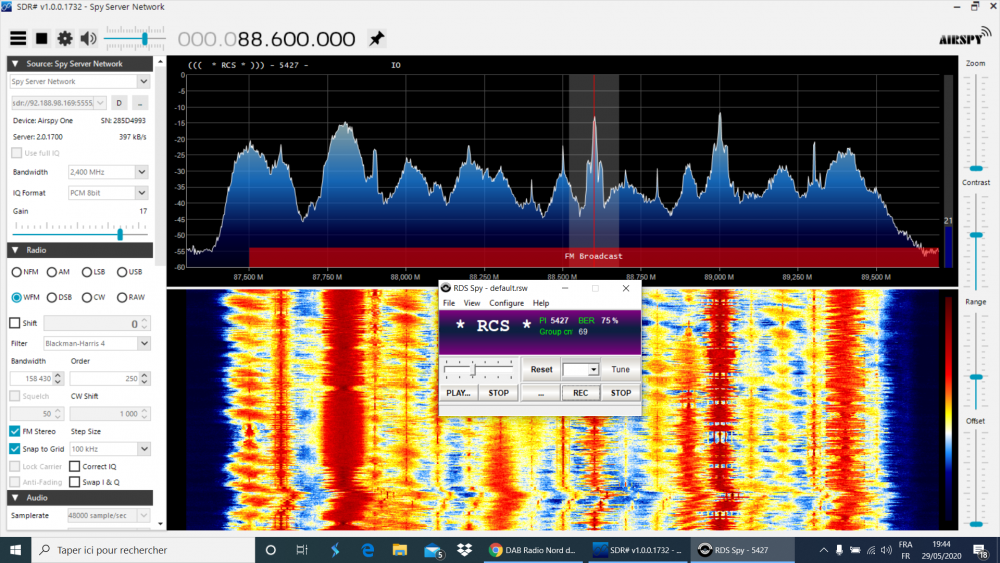Screen dimensions: 1000x563
Task: Click the REC button in RDS Spy
Action: click(580, 393)
